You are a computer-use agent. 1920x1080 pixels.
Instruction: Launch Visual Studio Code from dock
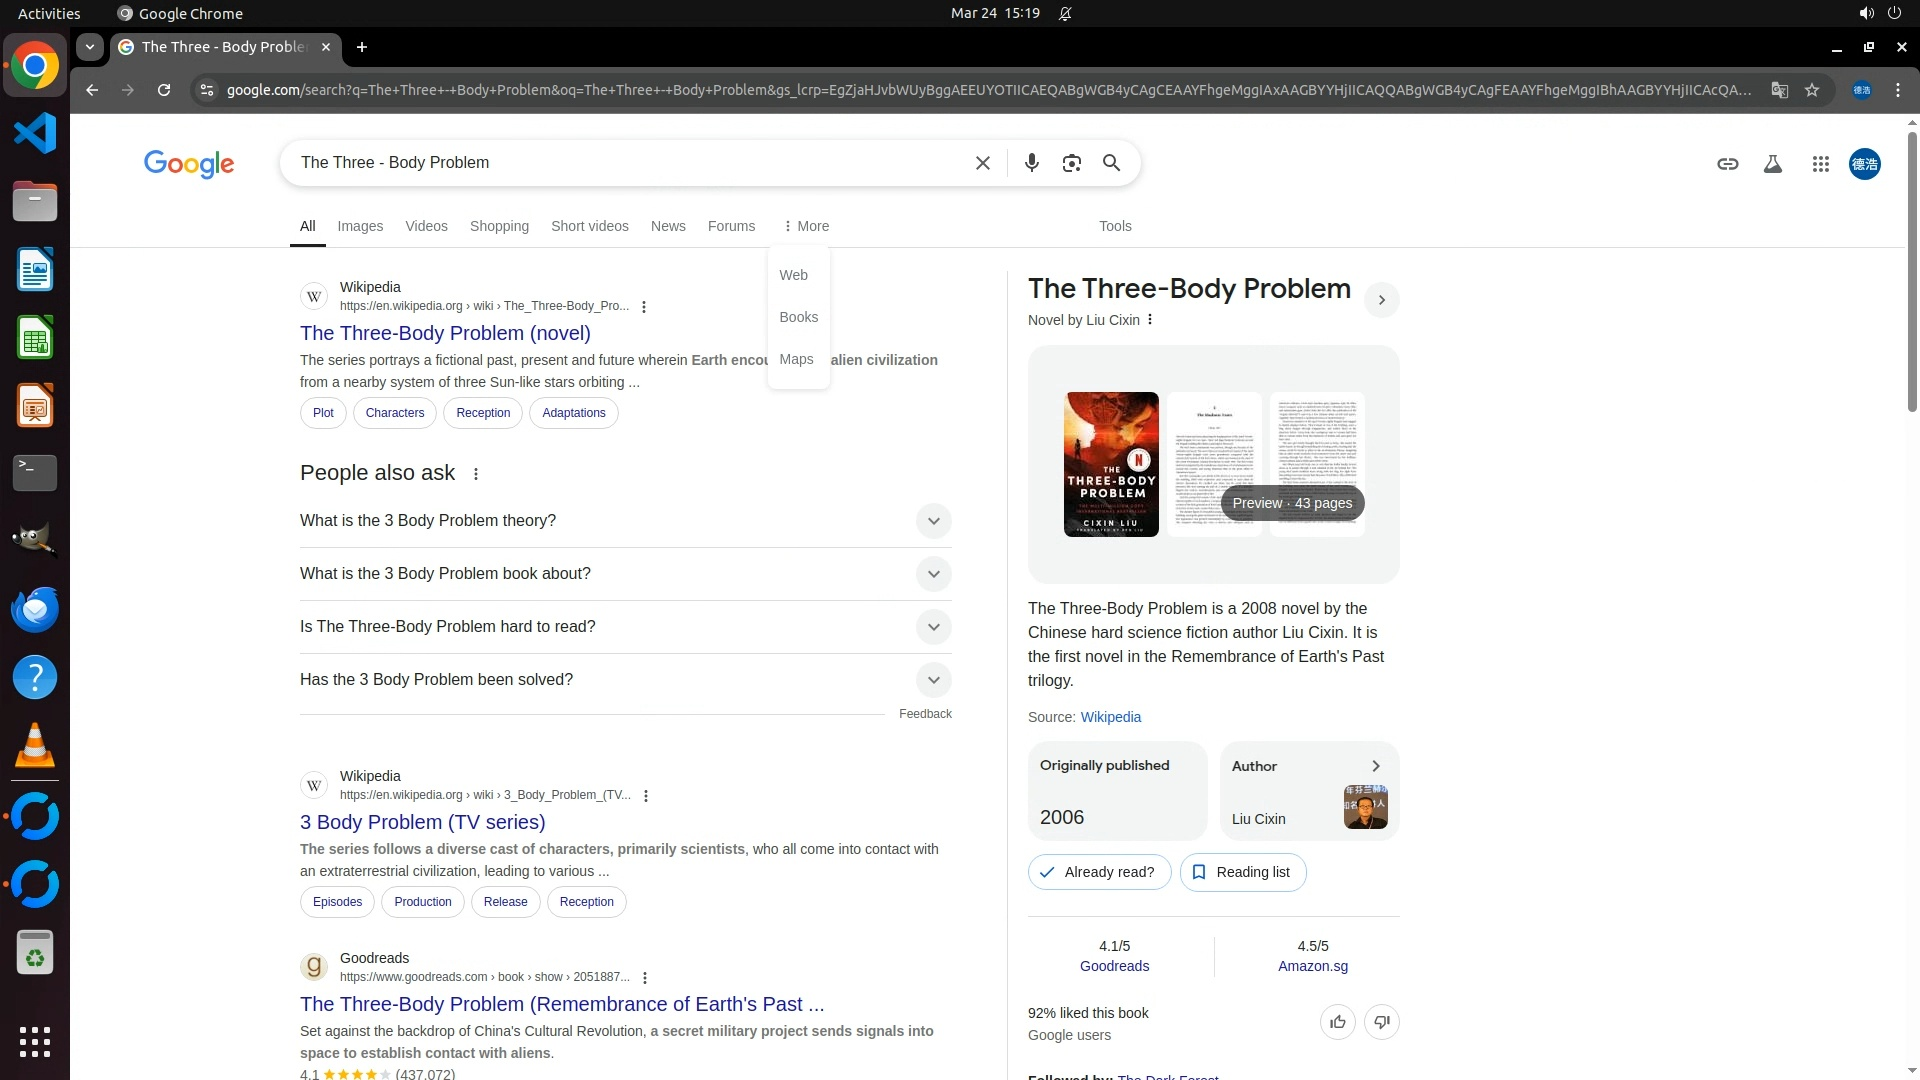point(35,133)
